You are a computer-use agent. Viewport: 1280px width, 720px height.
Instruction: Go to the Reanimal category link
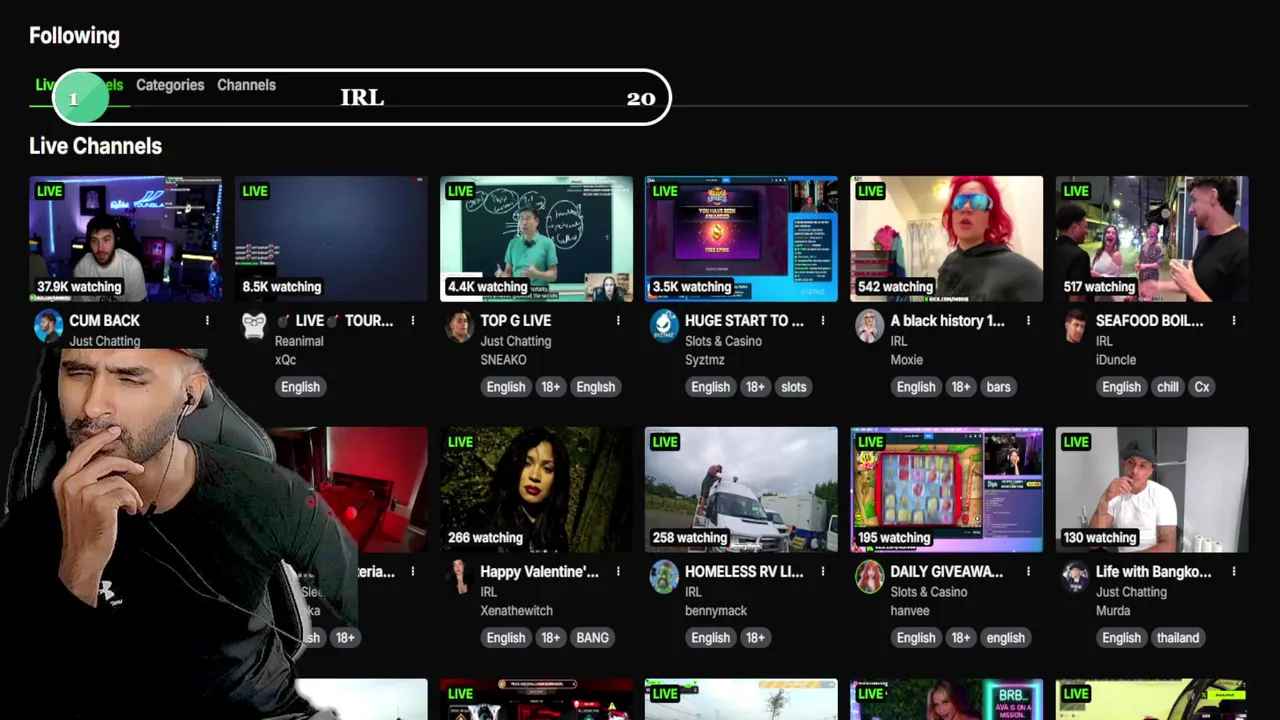click(299, 341)
